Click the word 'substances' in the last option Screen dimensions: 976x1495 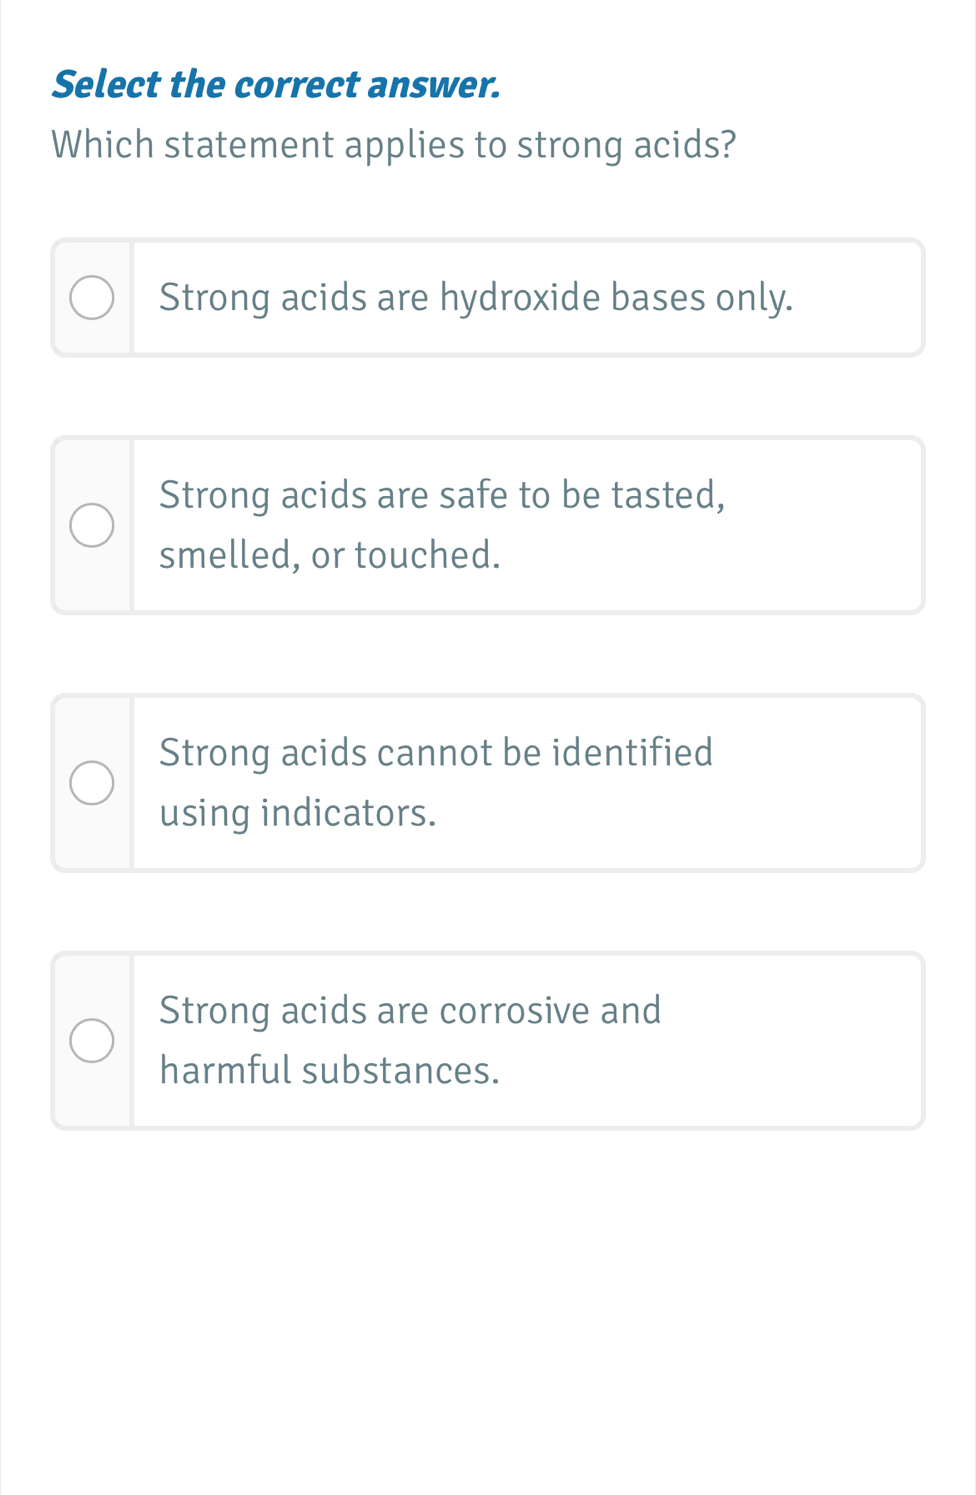click(400, 1071)
